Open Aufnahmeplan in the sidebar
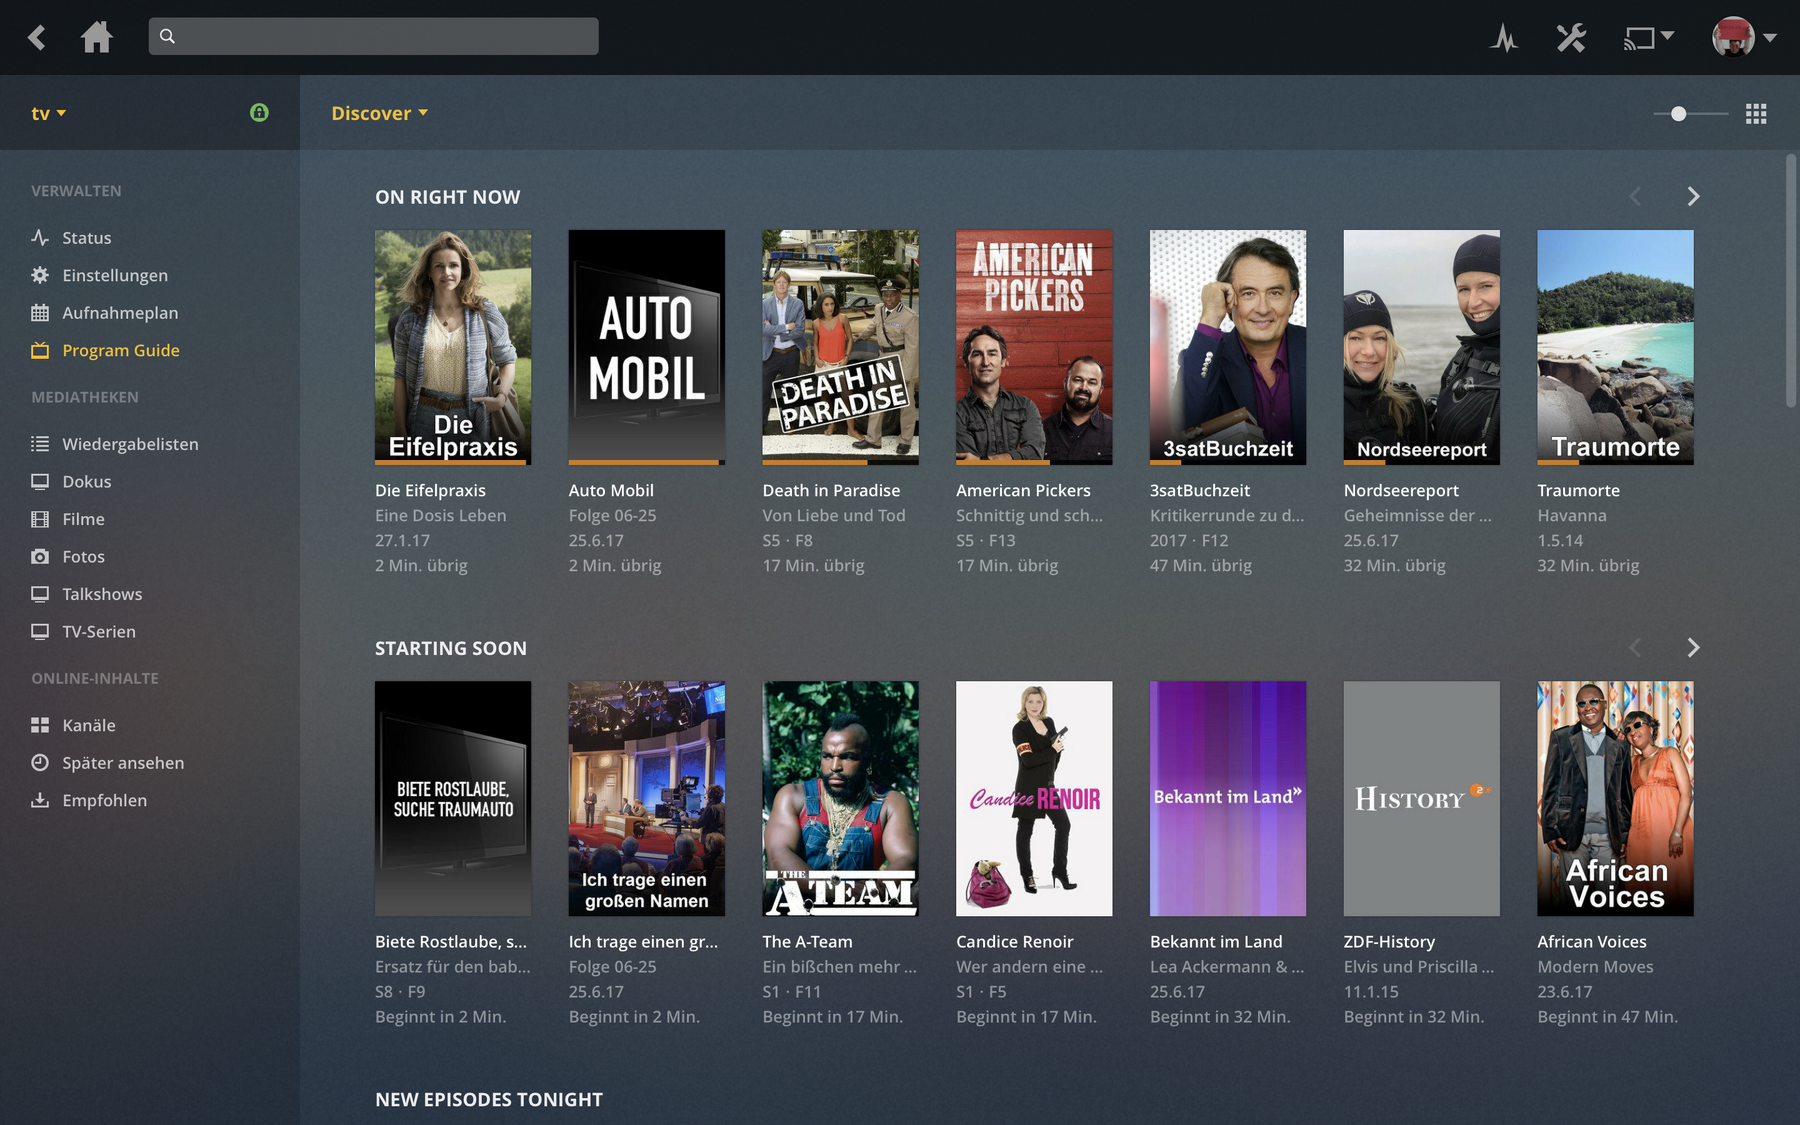 [x=120, y=313]
